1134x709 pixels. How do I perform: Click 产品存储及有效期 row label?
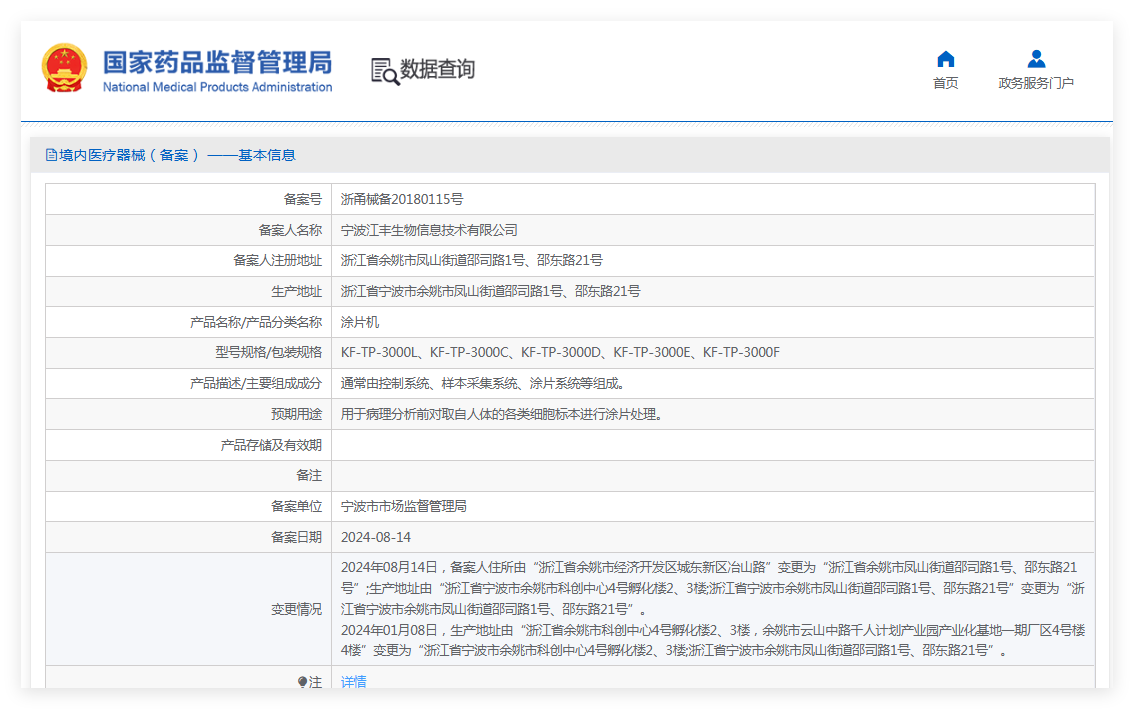click(x=271, y=445)
